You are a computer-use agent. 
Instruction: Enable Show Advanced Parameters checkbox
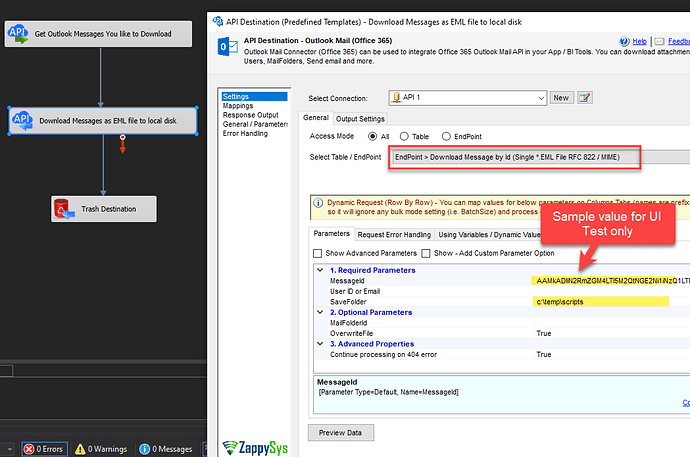(318, 253)
